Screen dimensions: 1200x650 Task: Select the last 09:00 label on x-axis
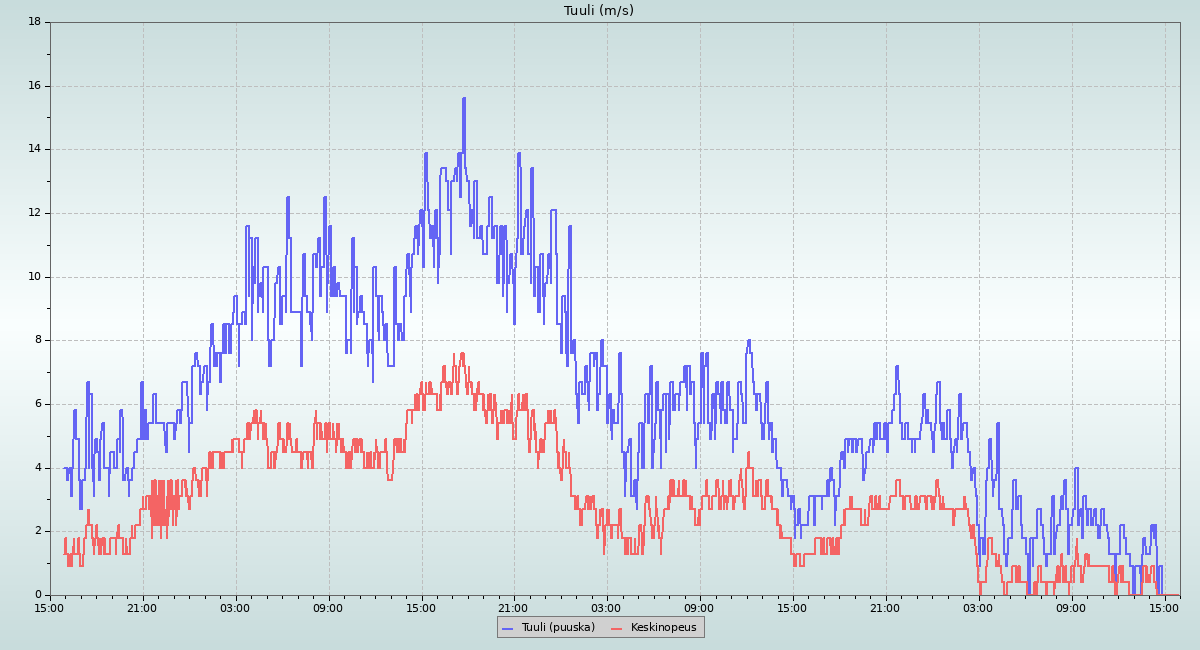tap(1071, 608)
